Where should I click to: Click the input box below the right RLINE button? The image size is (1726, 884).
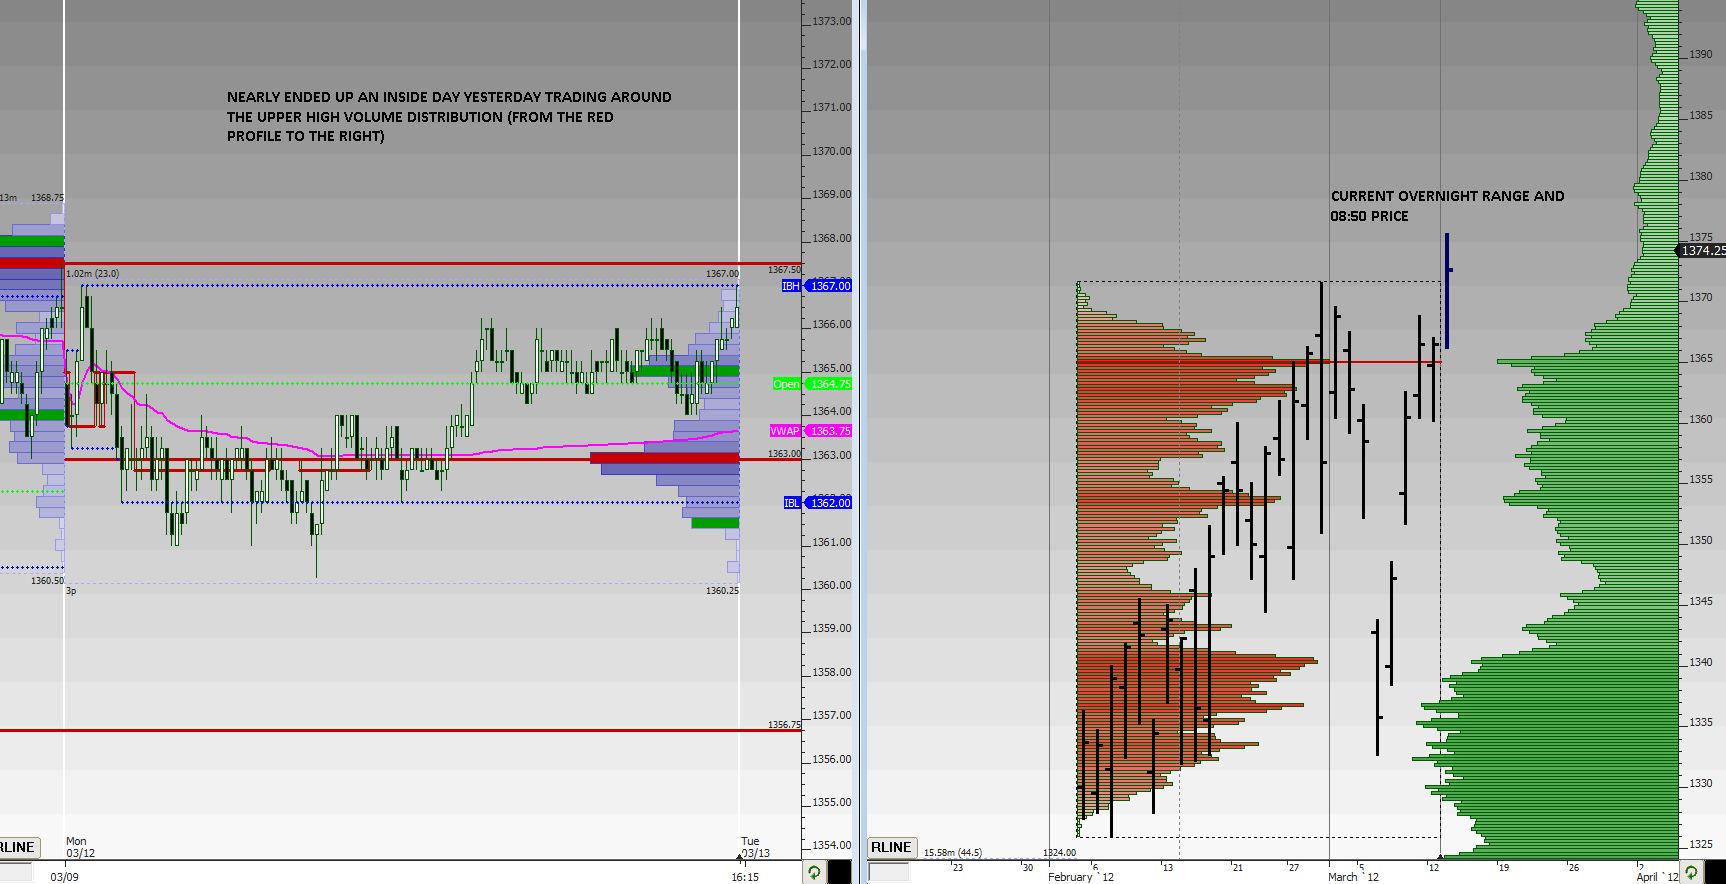(x=889, y=873)
